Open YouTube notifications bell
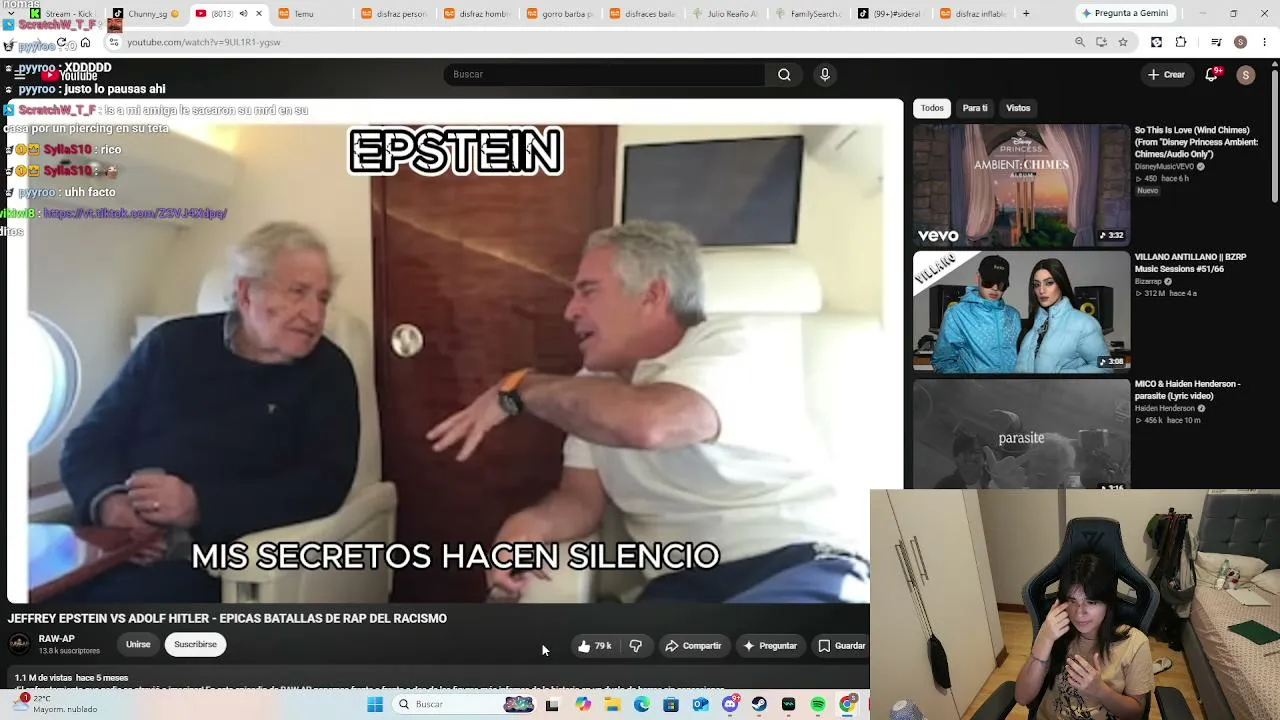Image resolution: width=1280 pixels, height=720 pixels. coord(1212,74)
